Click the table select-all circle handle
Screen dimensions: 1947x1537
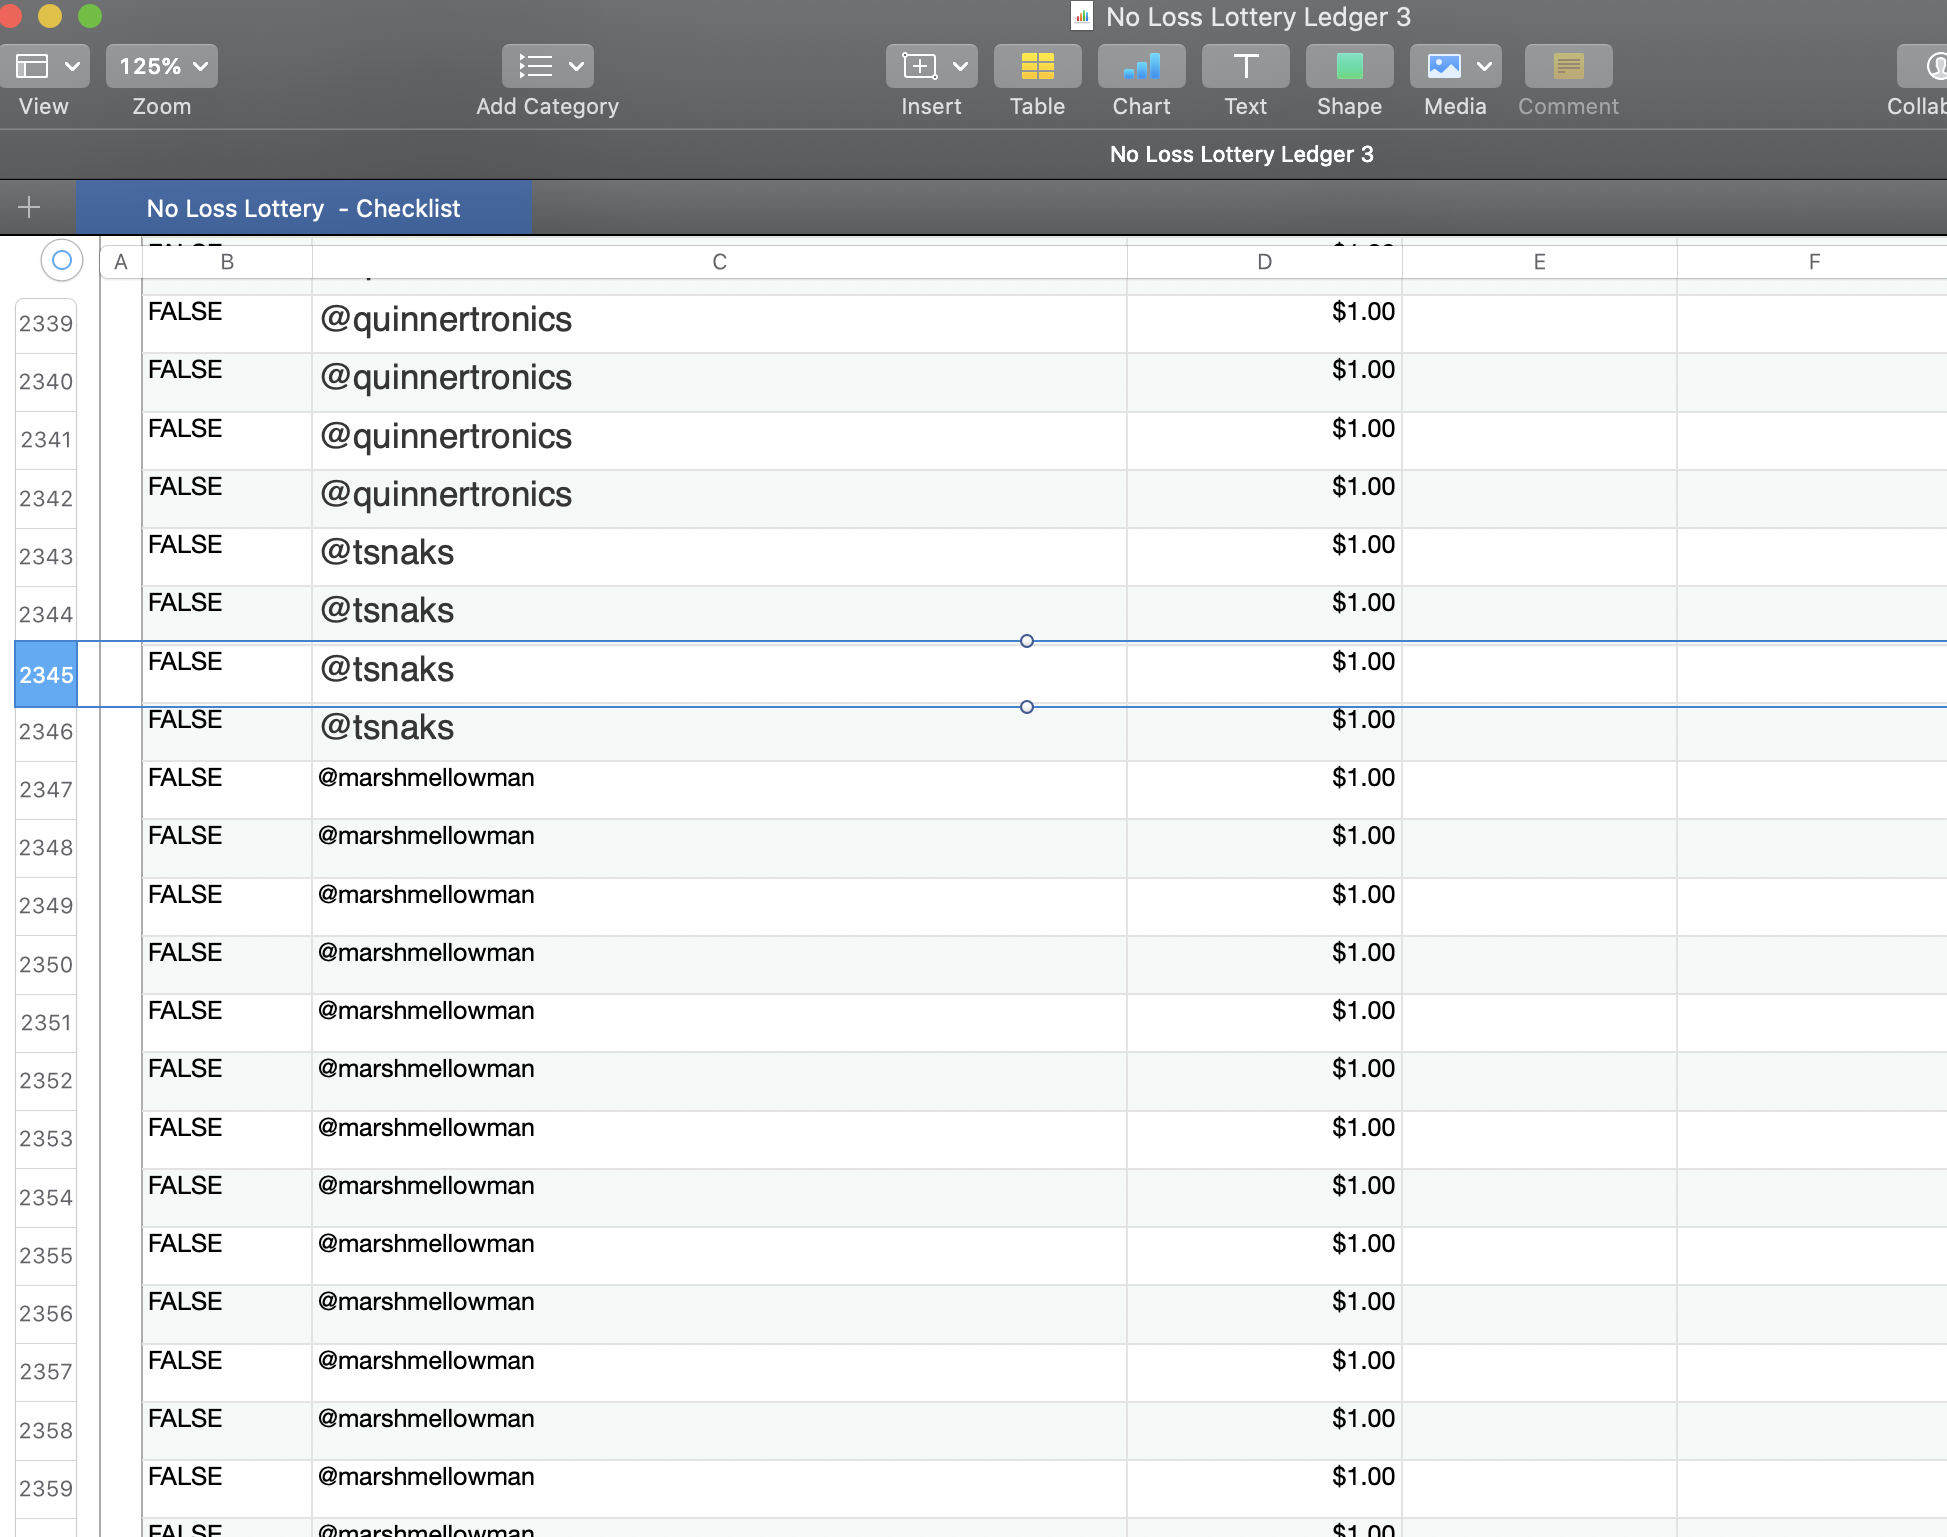(61, 261)
